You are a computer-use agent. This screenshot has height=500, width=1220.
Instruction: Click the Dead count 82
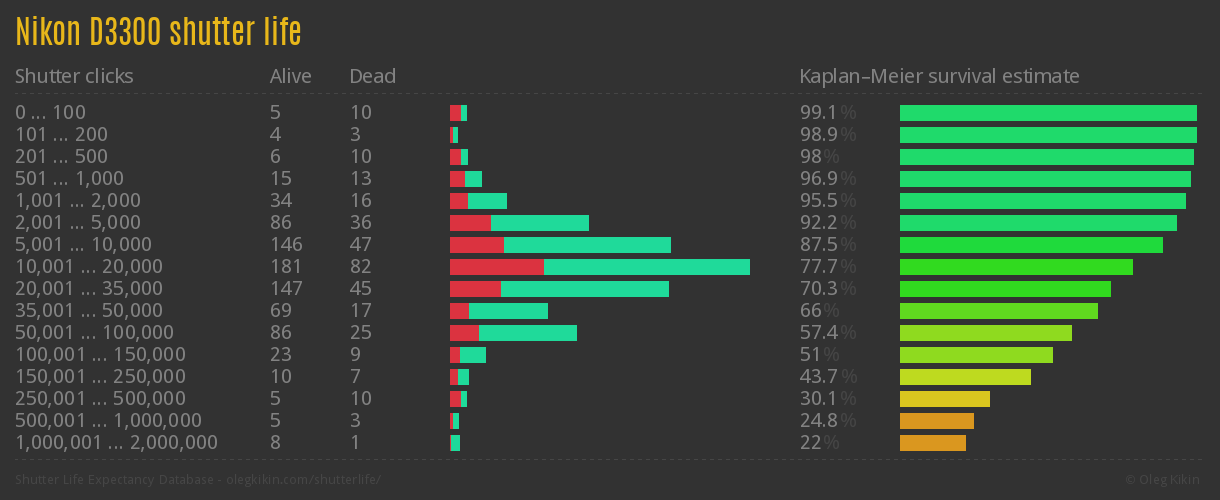[x=361, y=267]
